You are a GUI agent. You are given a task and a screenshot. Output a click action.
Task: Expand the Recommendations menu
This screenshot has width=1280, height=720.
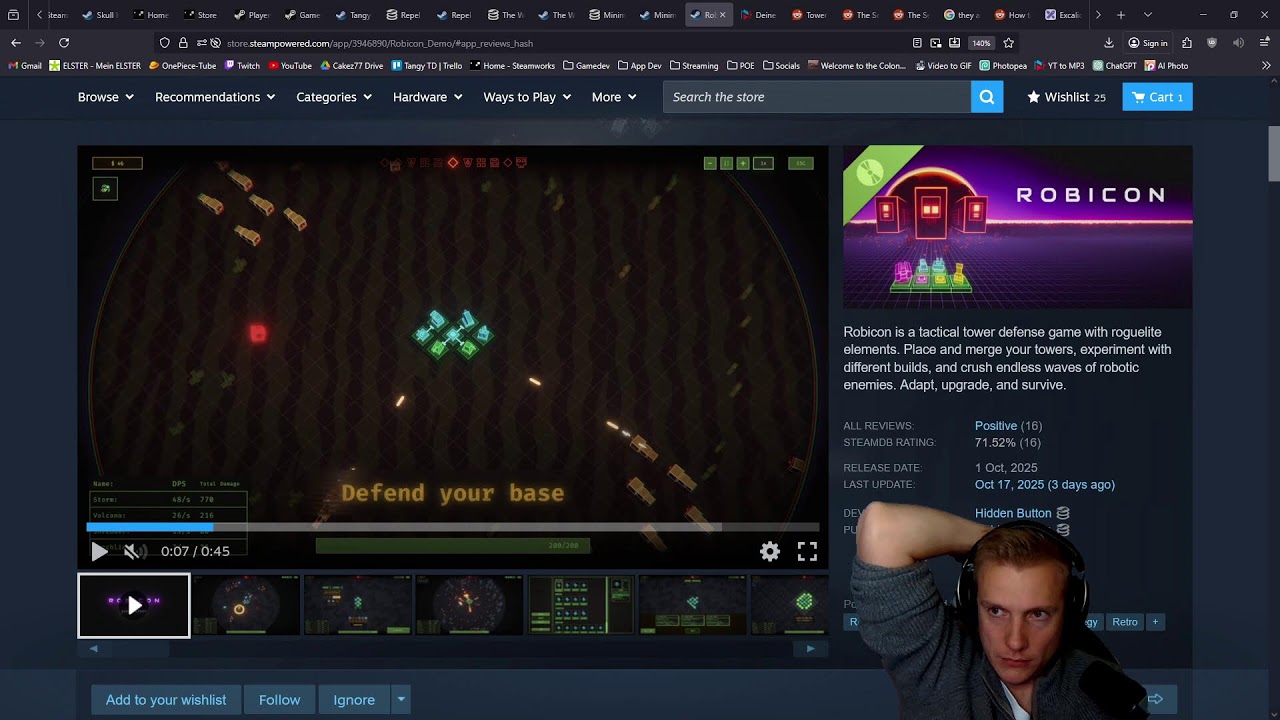(x=215, y=97)
